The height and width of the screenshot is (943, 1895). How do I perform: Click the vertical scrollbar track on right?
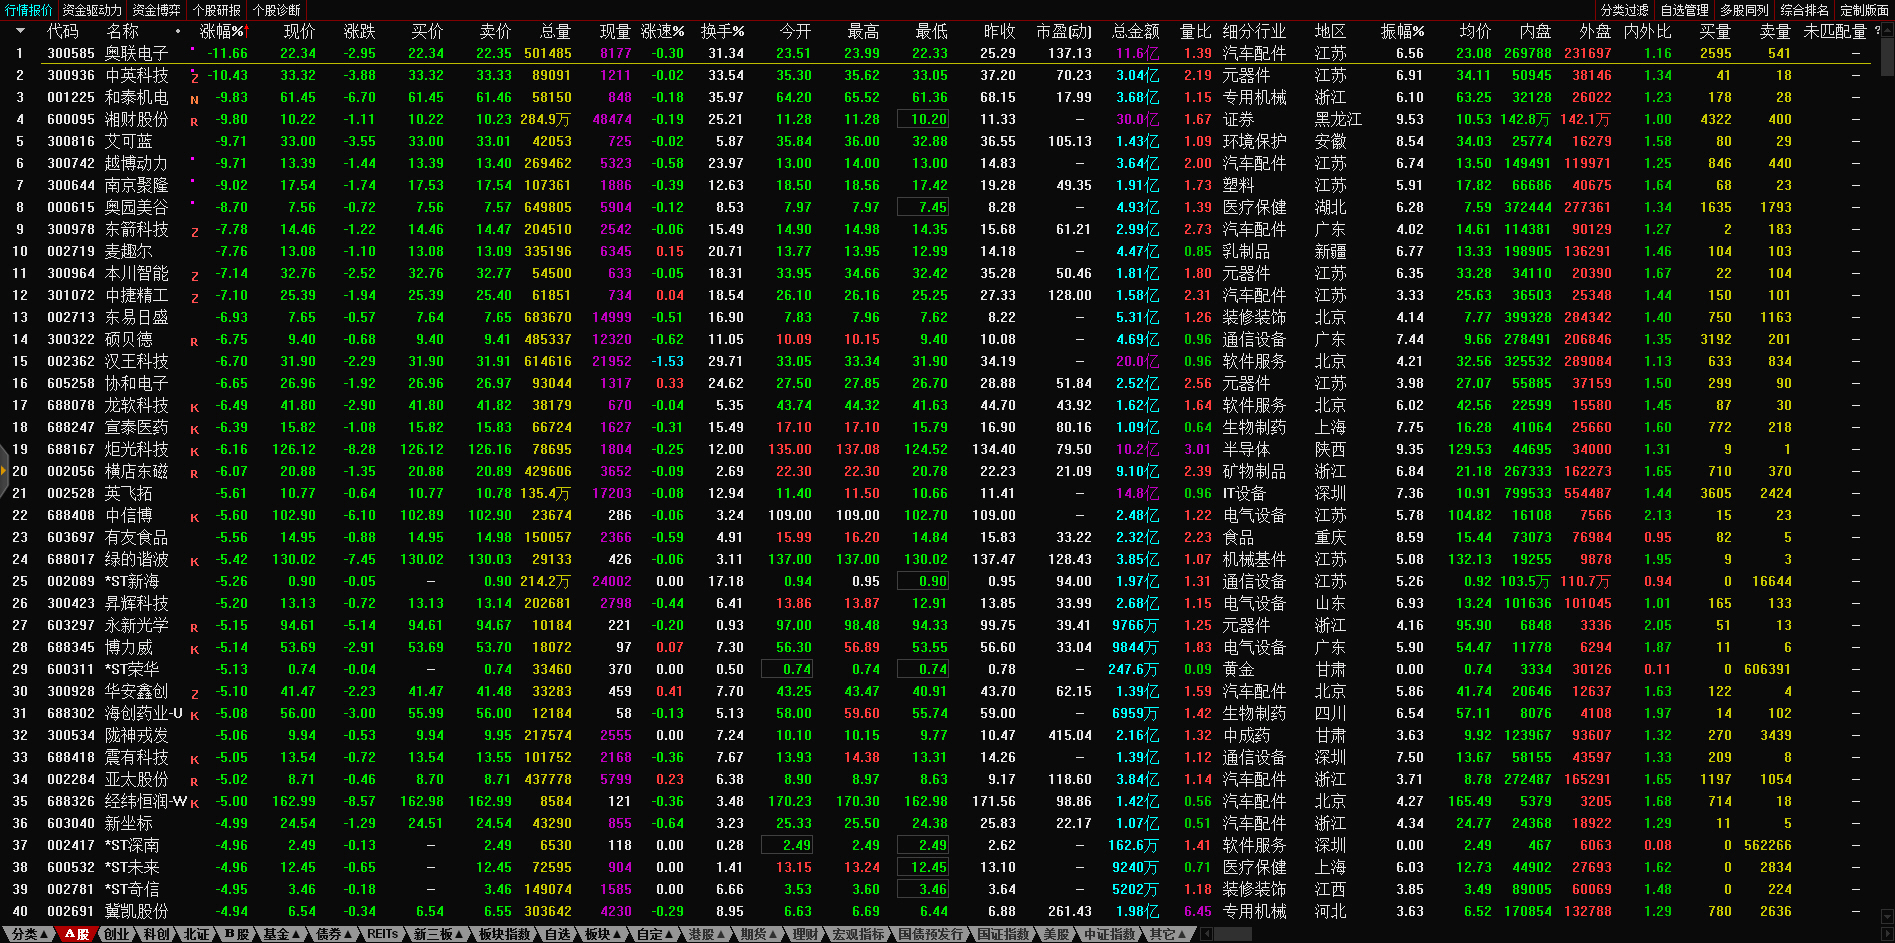[1887, 500]
